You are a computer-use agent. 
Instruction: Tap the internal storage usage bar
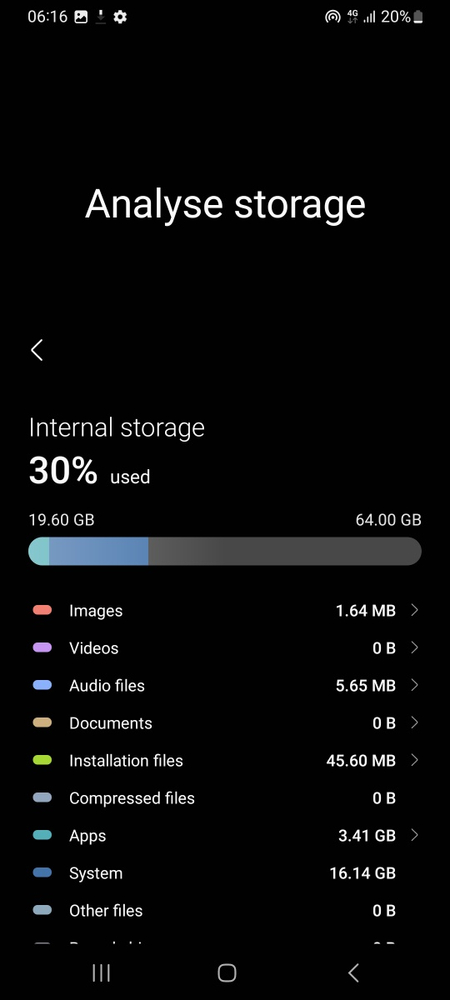(225, 551)
